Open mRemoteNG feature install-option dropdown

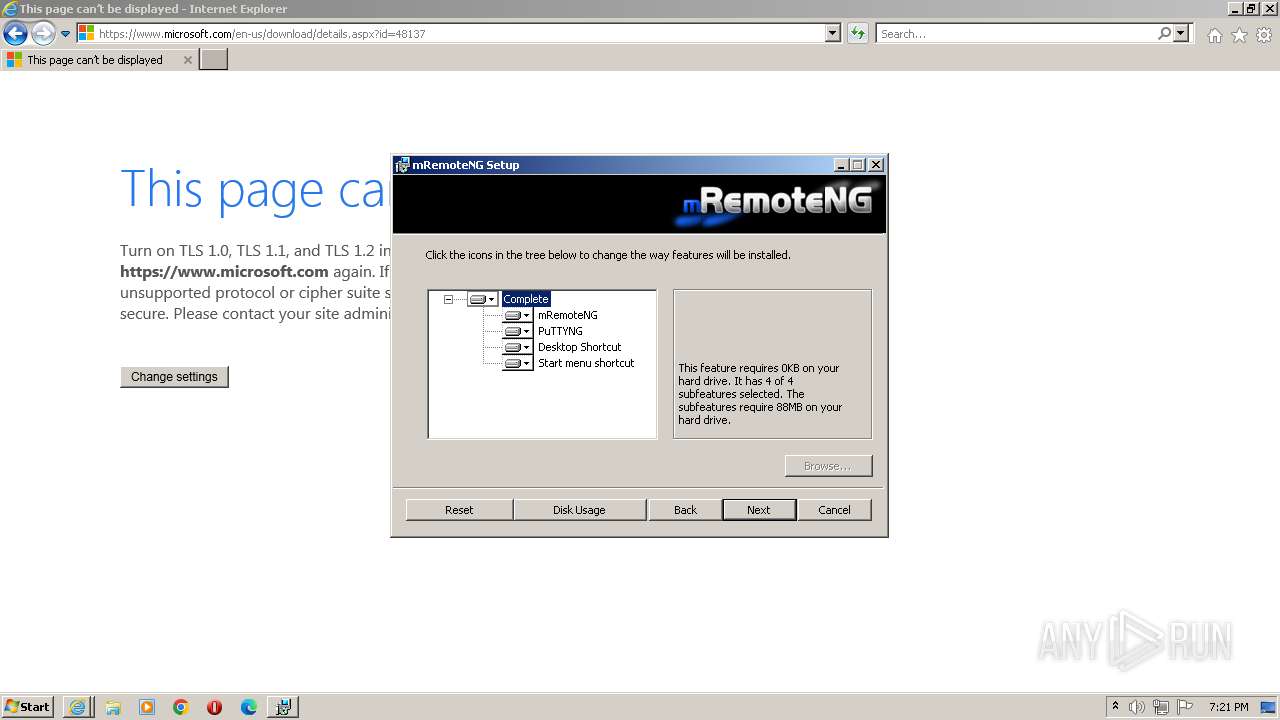pyautogui.click(x=517, y=315)
